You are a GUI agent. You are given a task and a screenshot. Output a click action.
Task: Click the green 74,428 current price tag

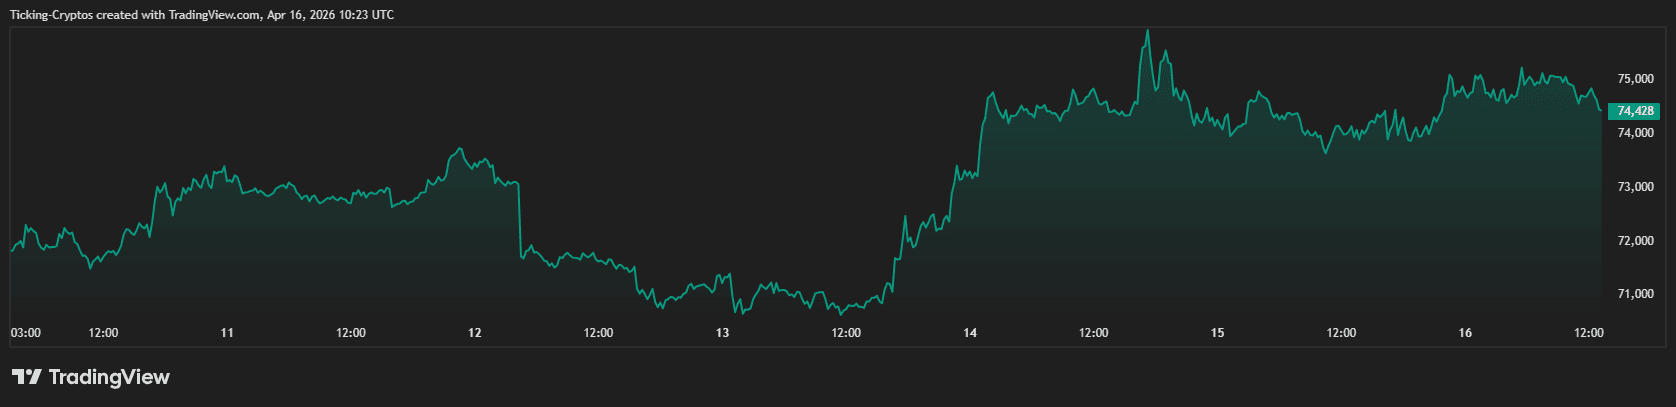(1635, 111)
